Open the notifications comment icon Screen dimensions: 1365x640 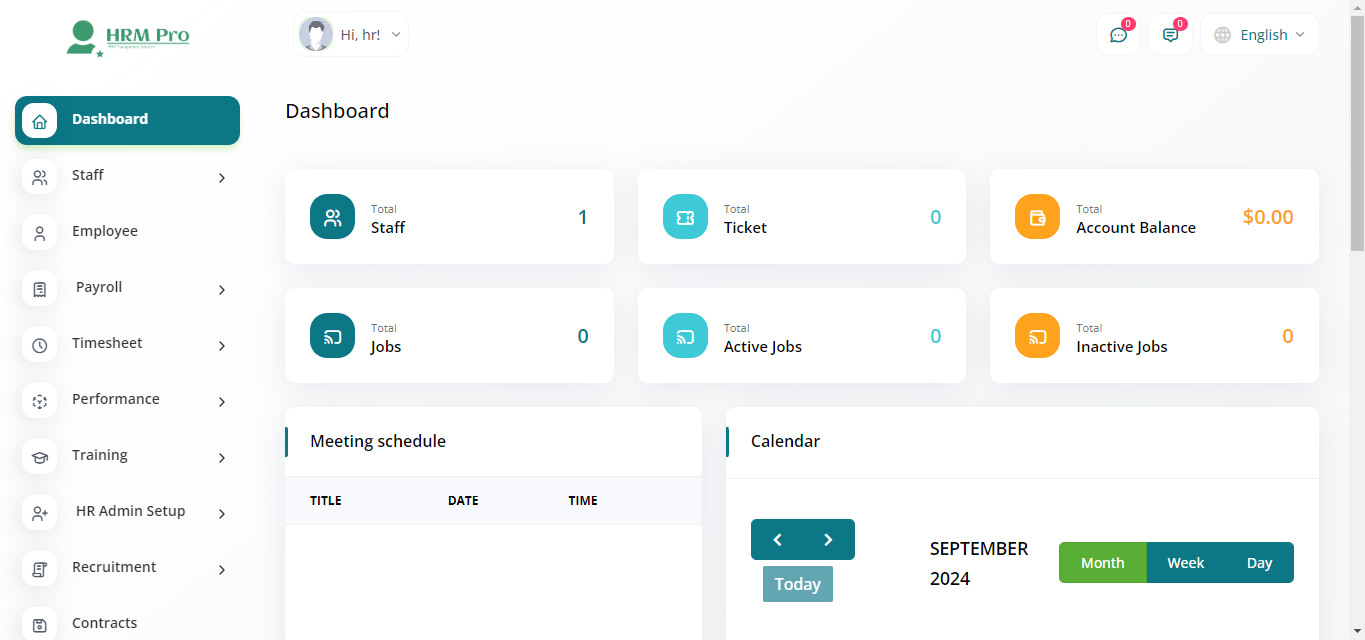coord(1170,35)
